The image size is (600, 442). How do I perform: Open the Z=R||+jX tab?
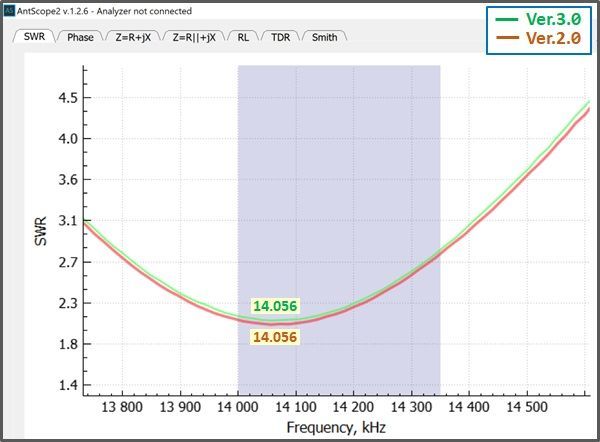coord(194,38)
